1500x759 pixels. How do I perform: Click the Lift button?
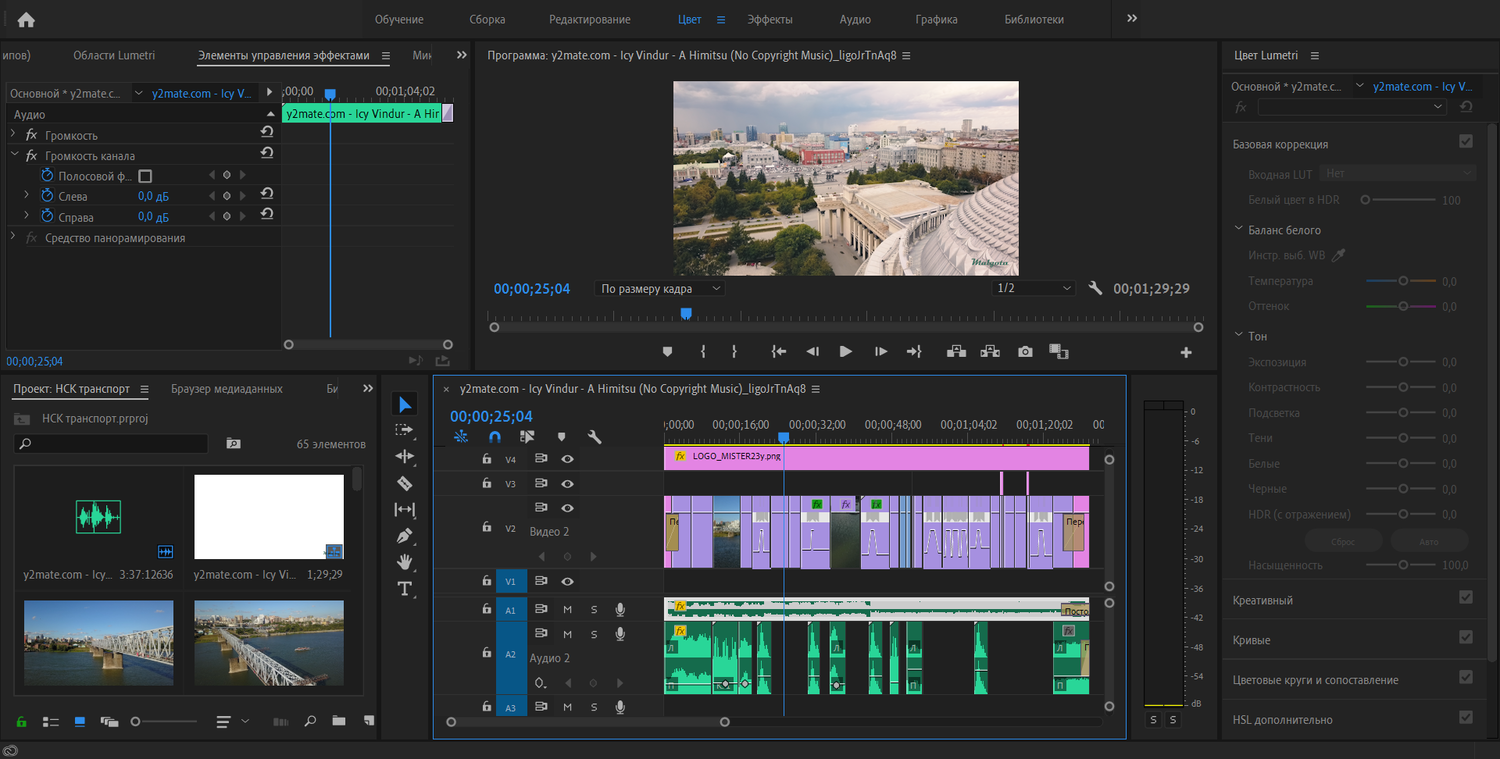(x=956, y=351)
